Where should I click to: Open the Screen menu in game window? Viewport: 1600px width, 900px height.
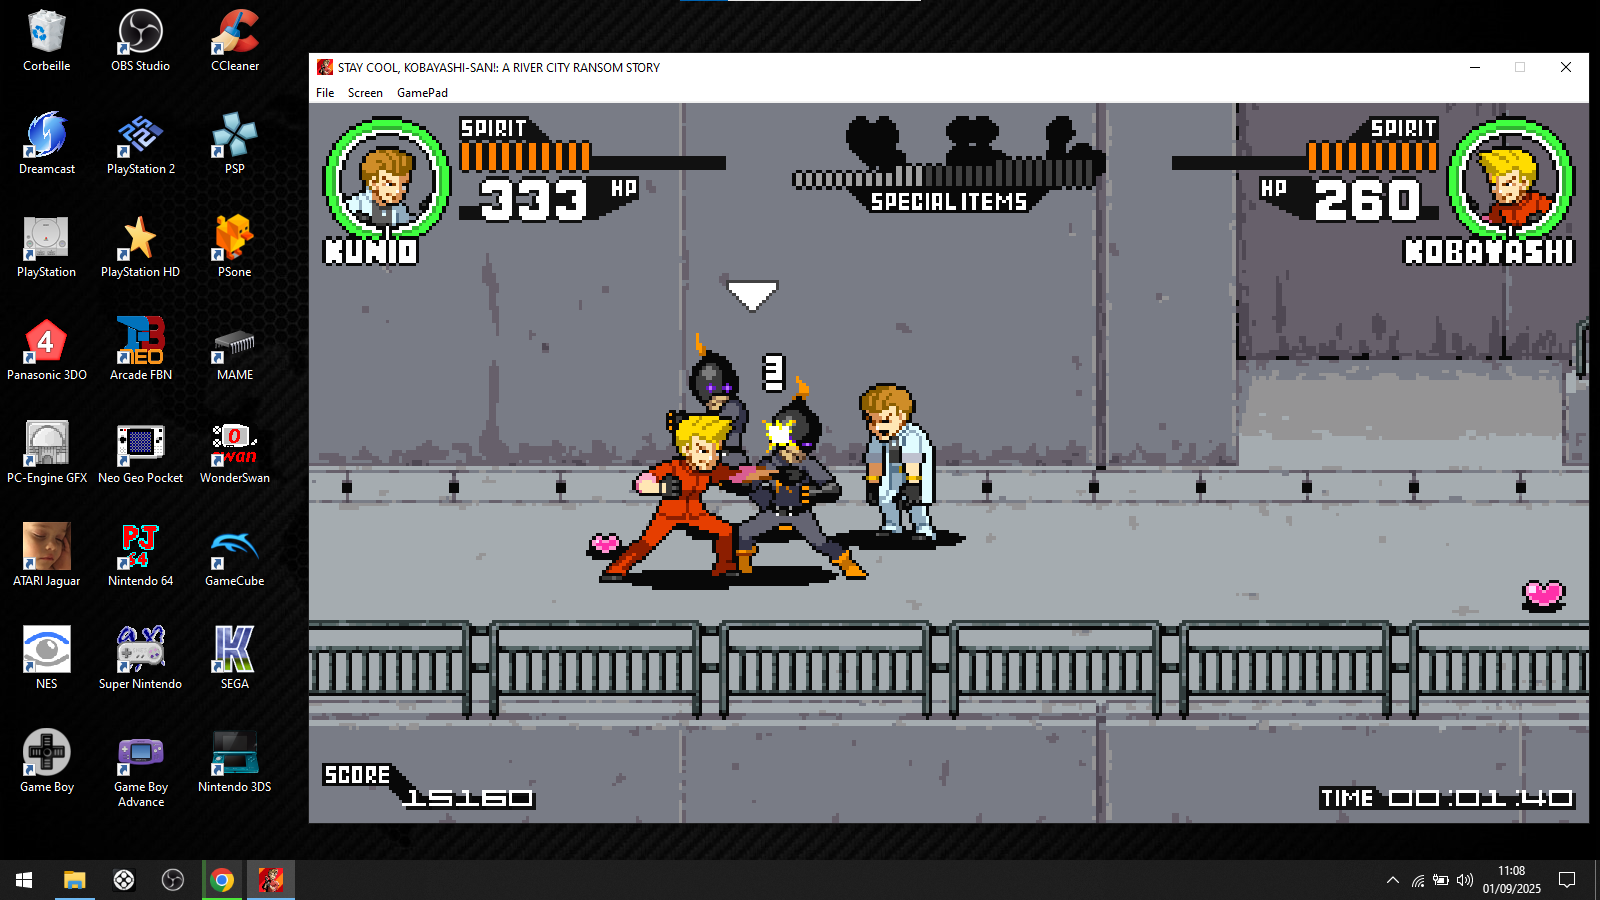(365, 93)
